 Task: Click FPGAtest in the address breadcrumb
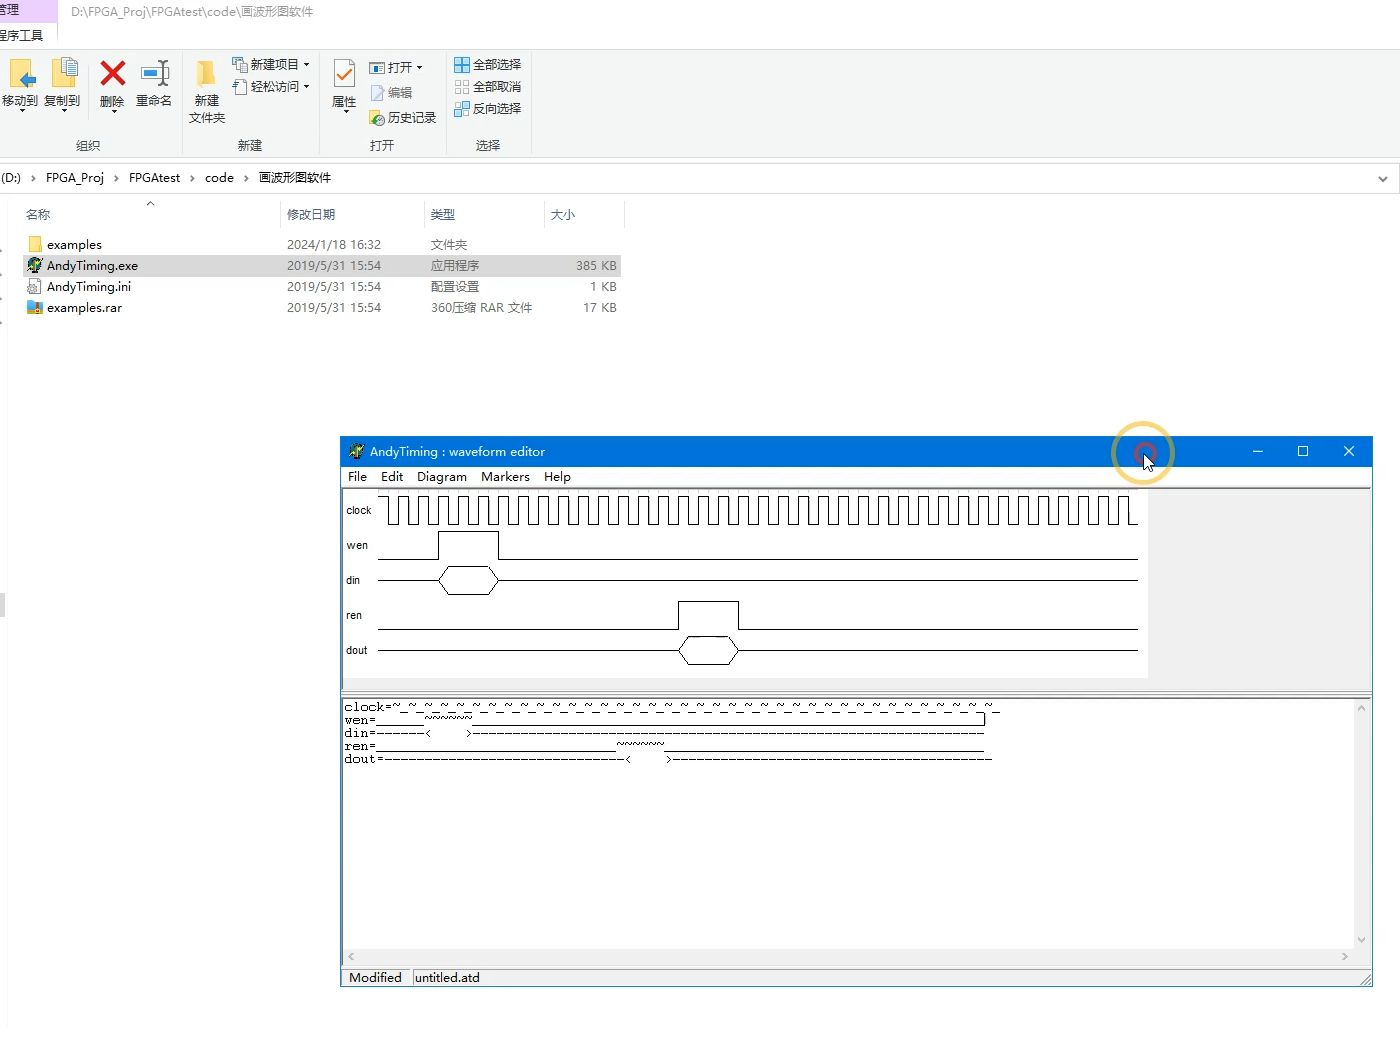click(155, 178)
